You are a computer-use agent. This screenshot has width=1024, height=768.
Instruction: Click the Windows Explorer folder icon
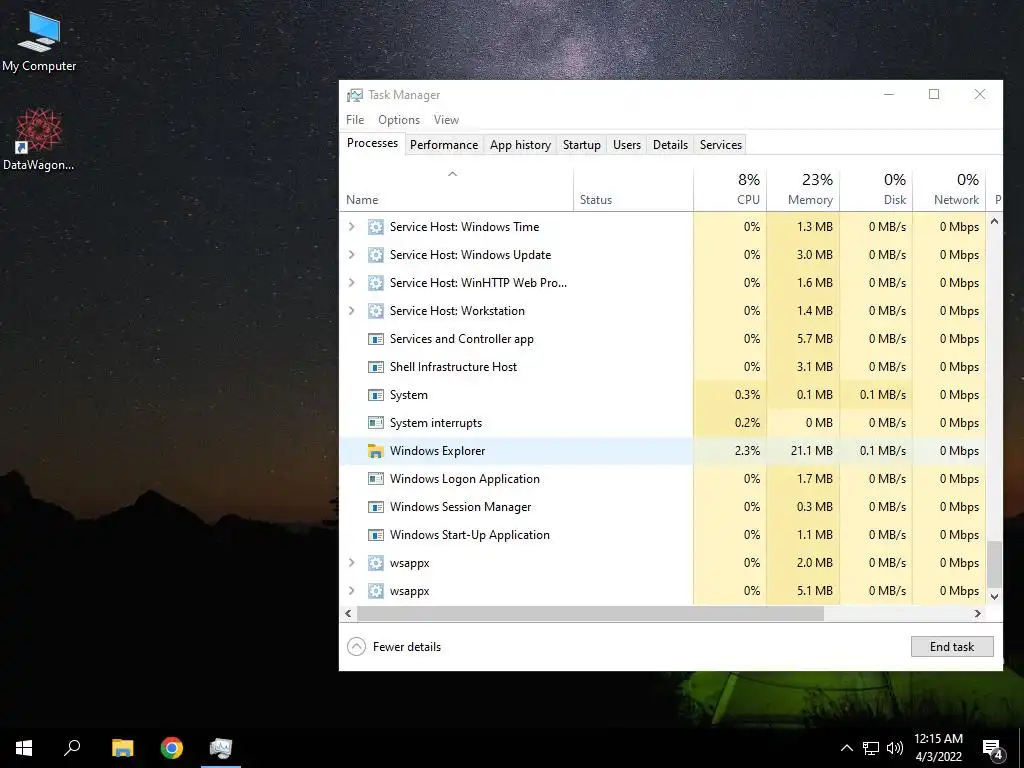(376, 451)
